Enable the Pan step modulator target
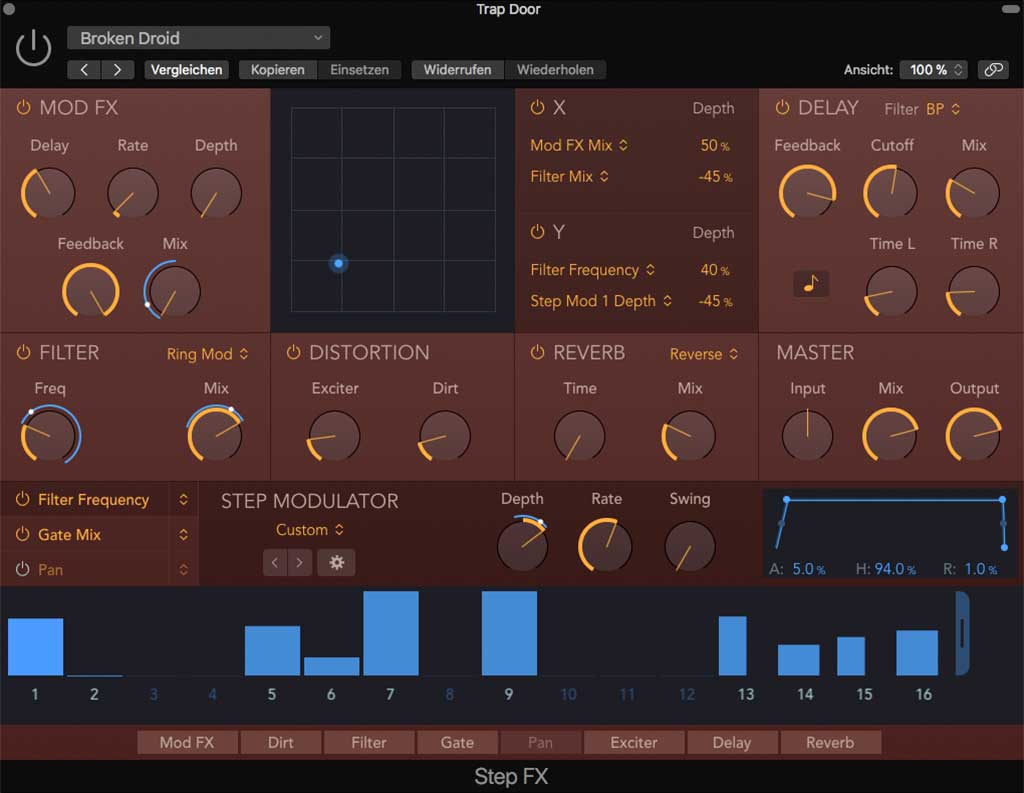 click(x=23, y=569)
